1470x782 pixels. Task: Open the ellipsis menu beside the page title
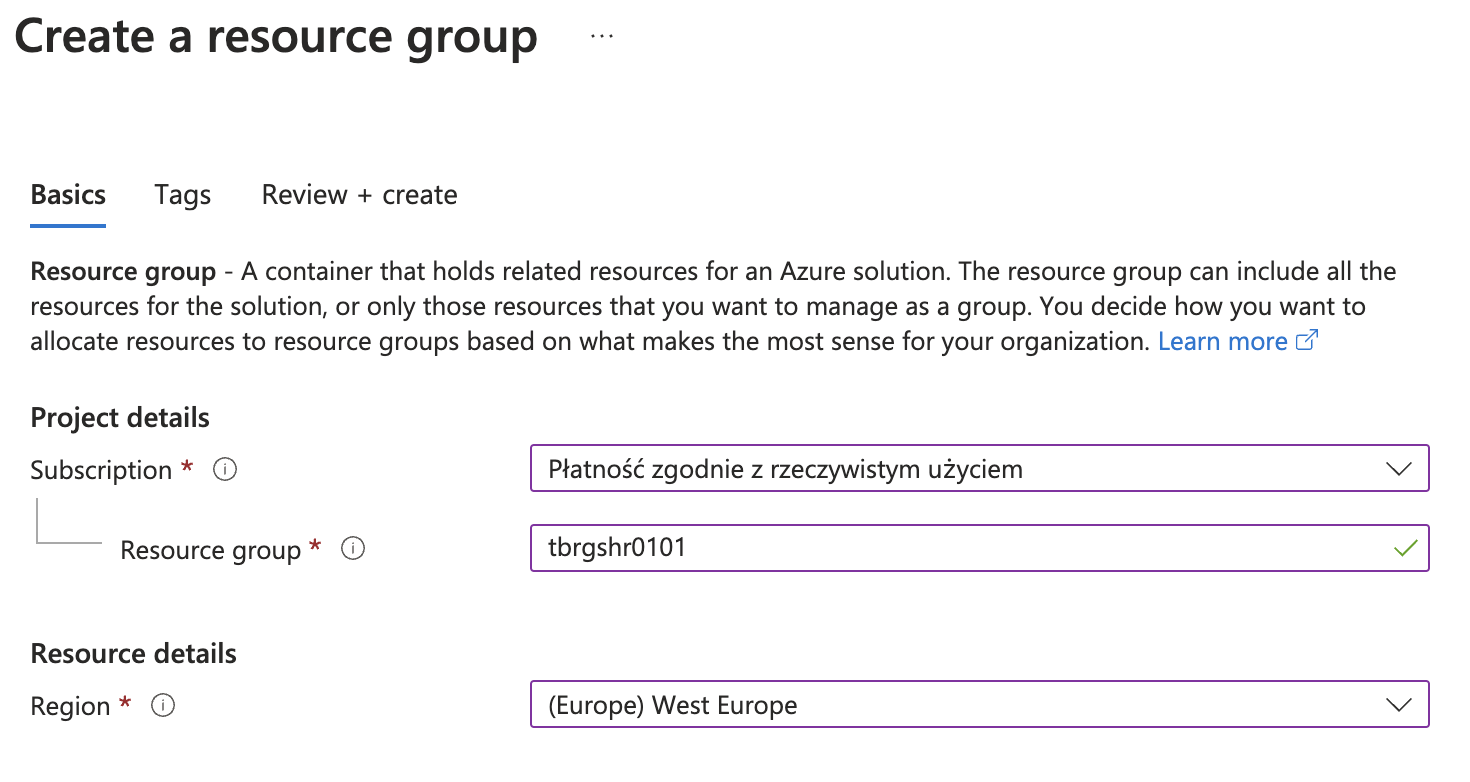(602, 36)
